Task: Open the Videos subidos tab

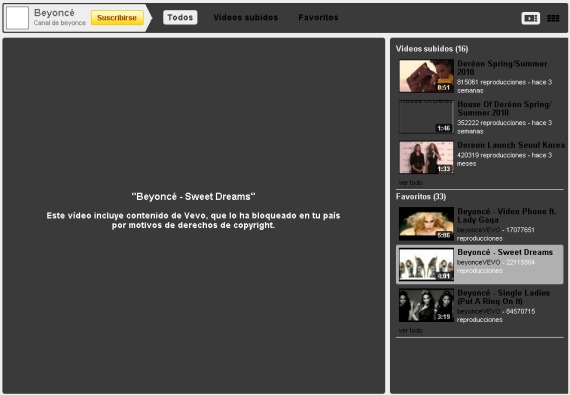Action: [245, 17]
